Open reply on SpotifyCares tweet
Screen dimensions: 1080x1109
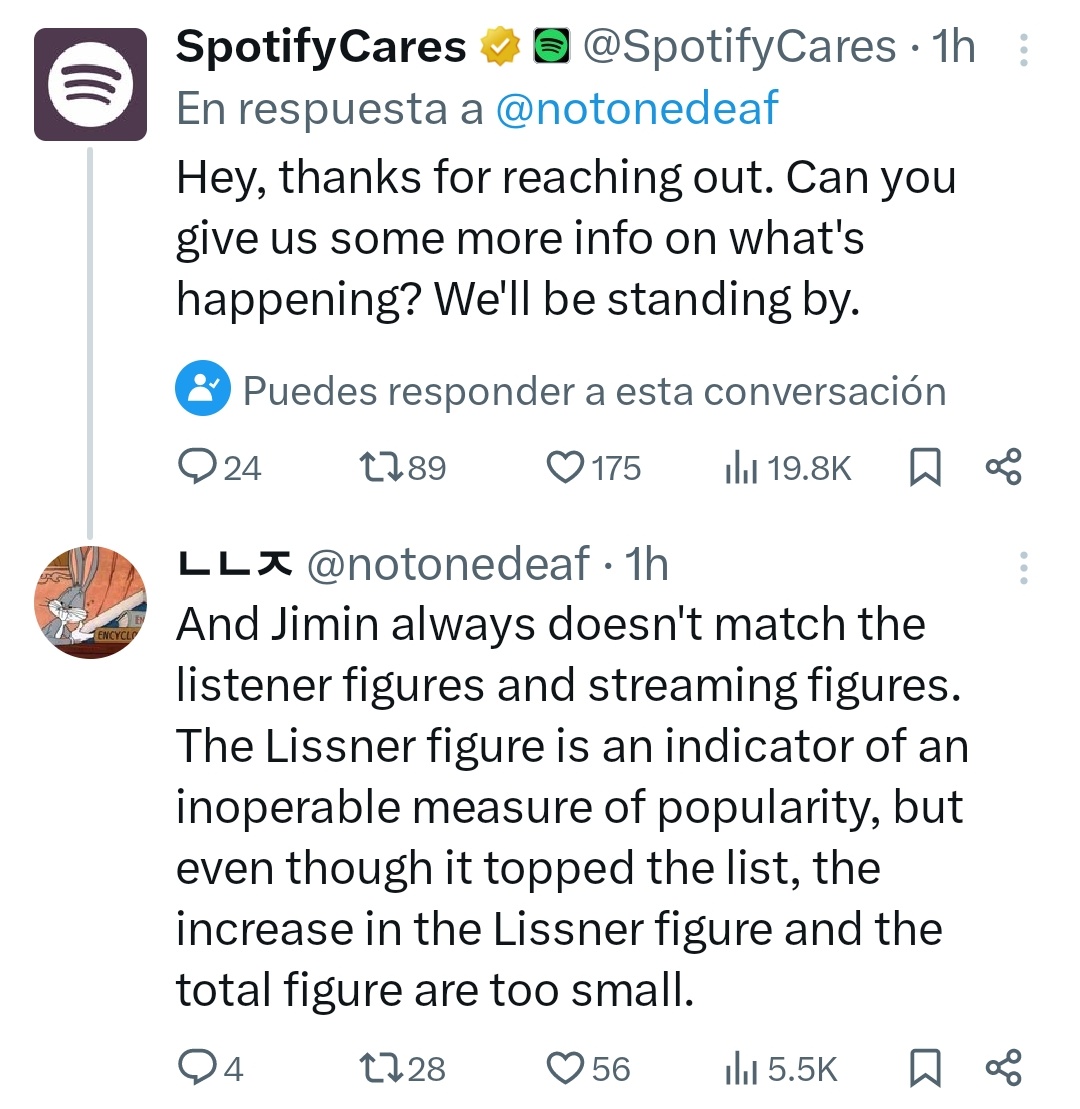coord(219,468)
